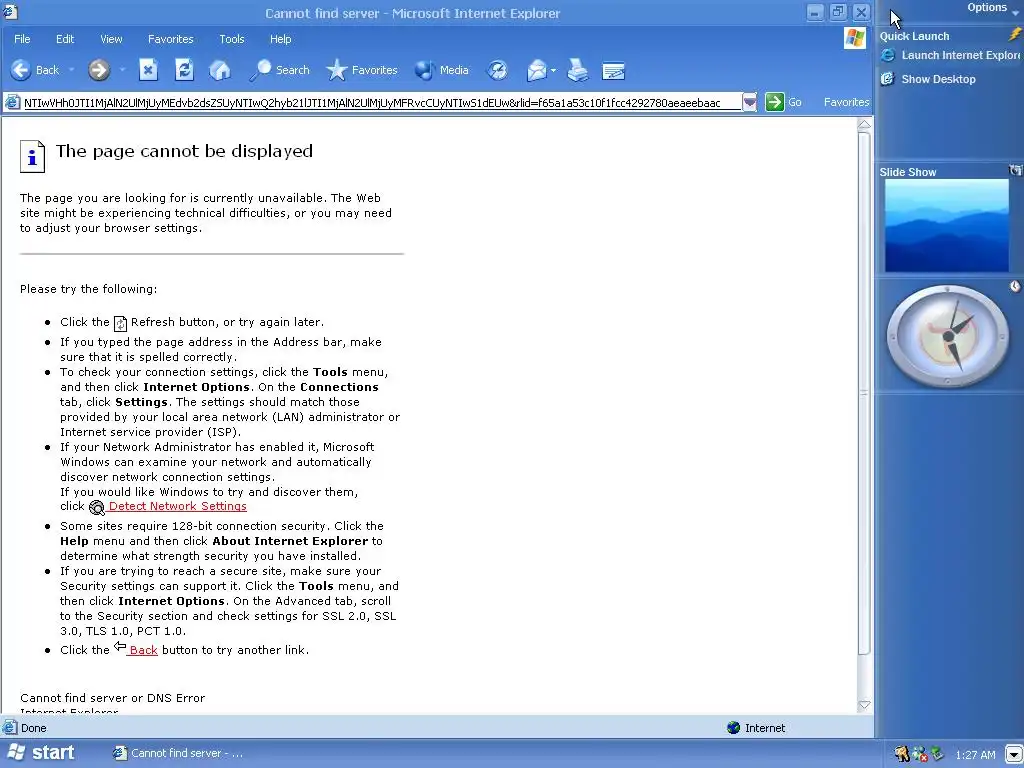Click the green Go arrow button

click(x=775, y=102)
